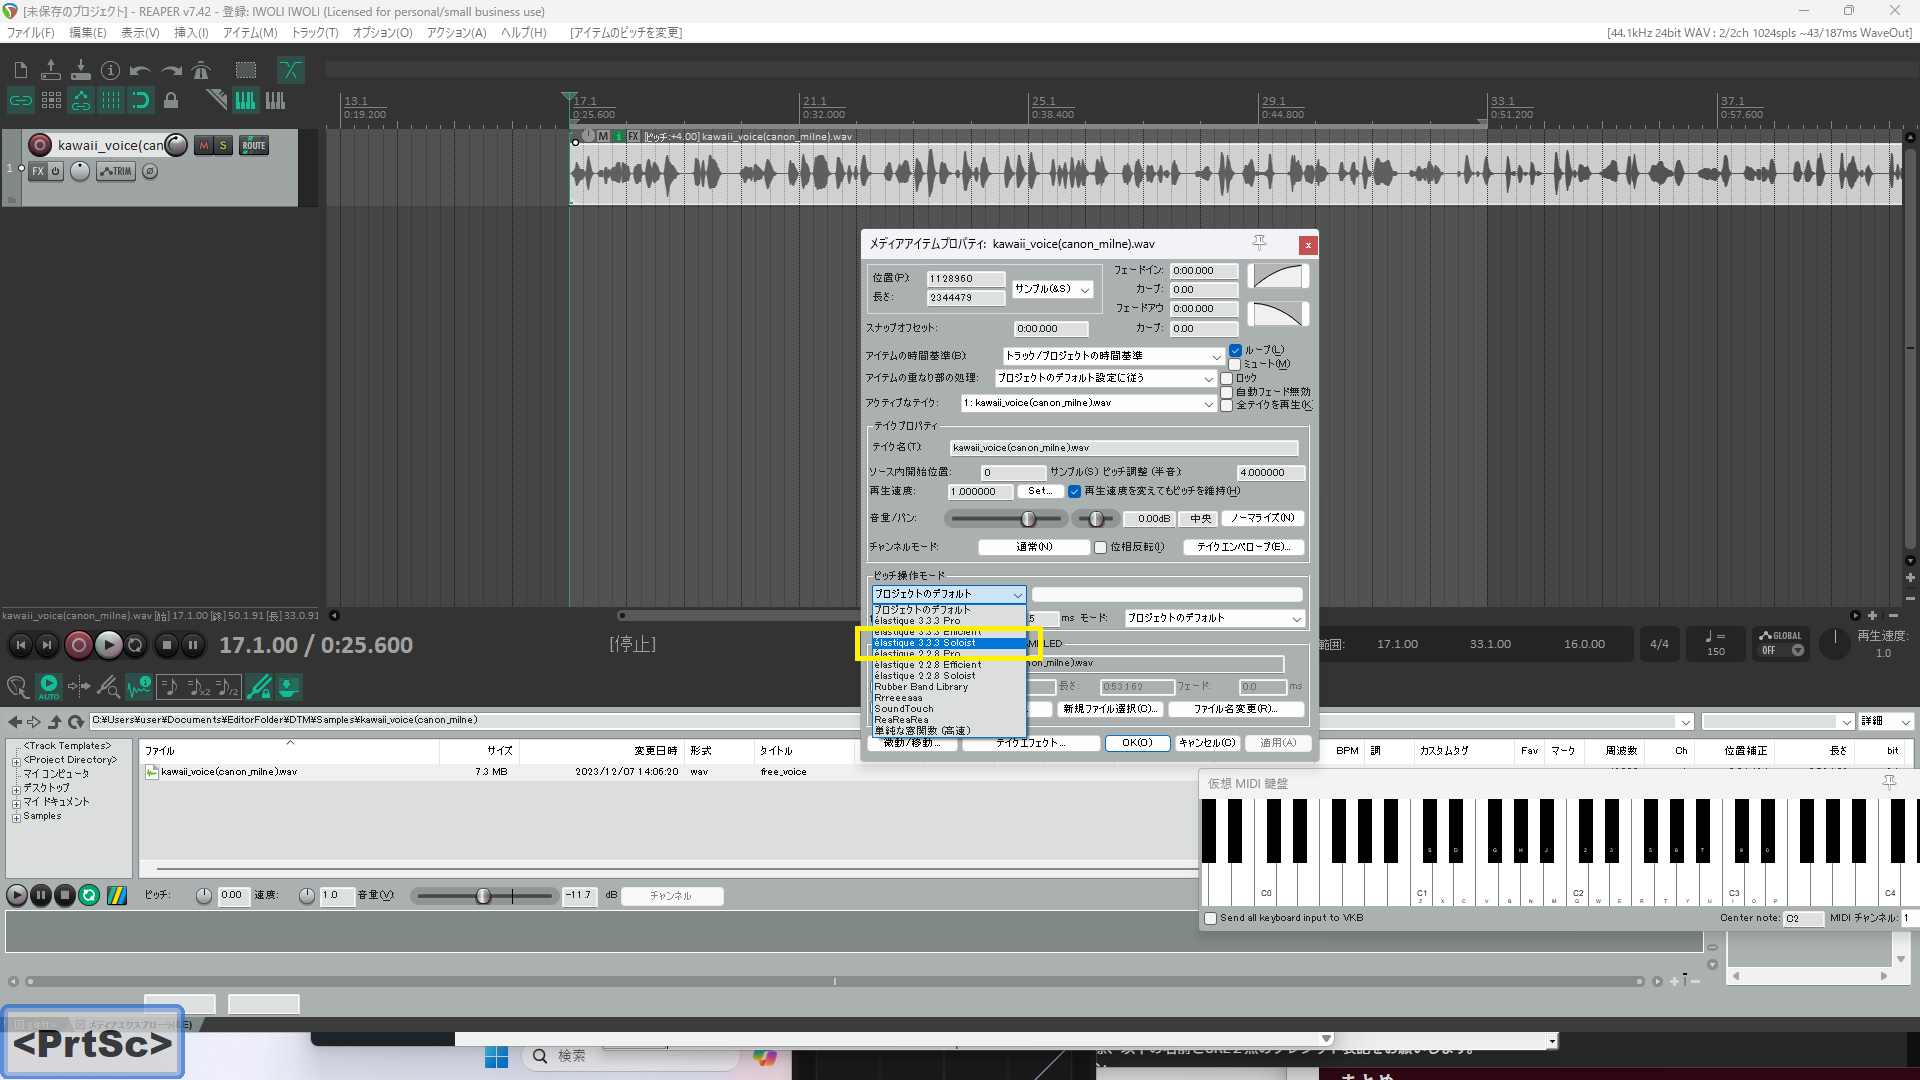Open the 表示(V) menu
This screenshot has width=1920, height=1080.
tap(140, 33)
